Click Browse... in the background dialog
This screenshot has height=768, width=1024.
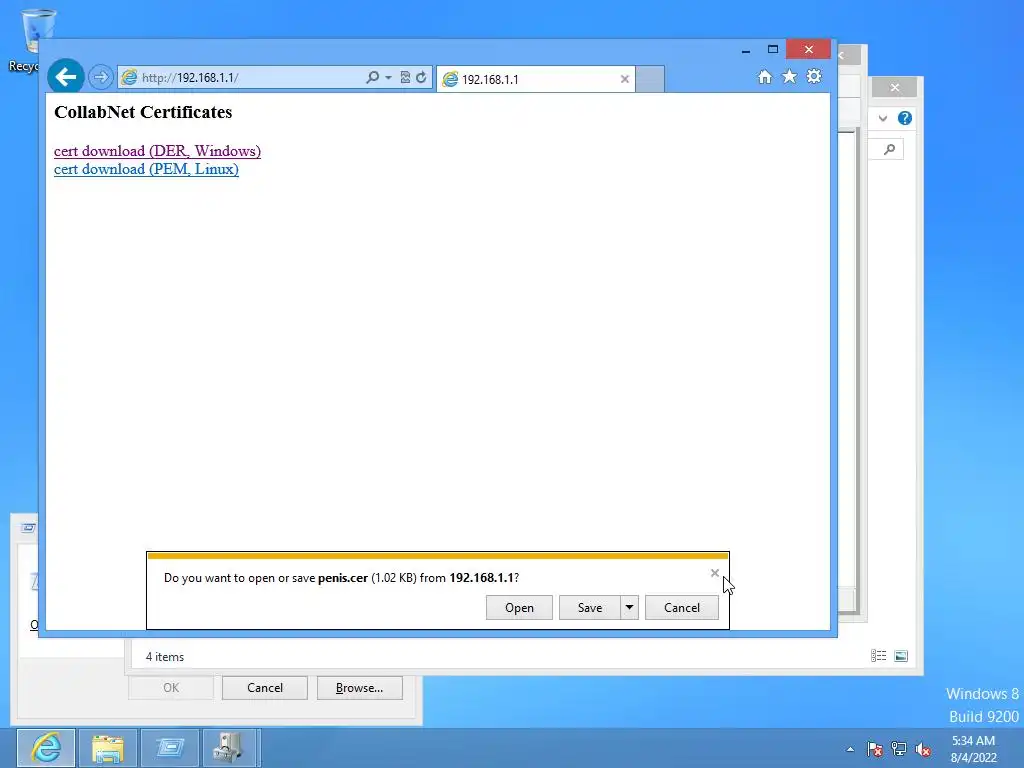click(x=359, y=688)
